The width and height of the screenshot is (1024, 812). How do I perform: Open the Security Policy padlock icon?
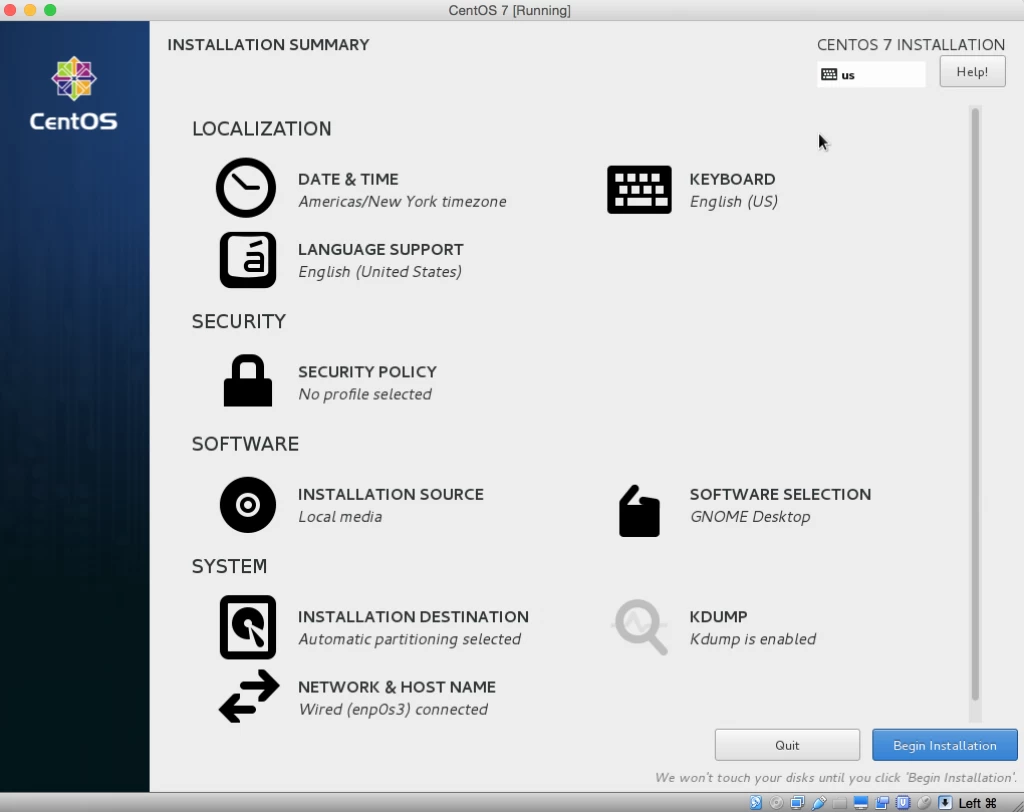(248, 381)
